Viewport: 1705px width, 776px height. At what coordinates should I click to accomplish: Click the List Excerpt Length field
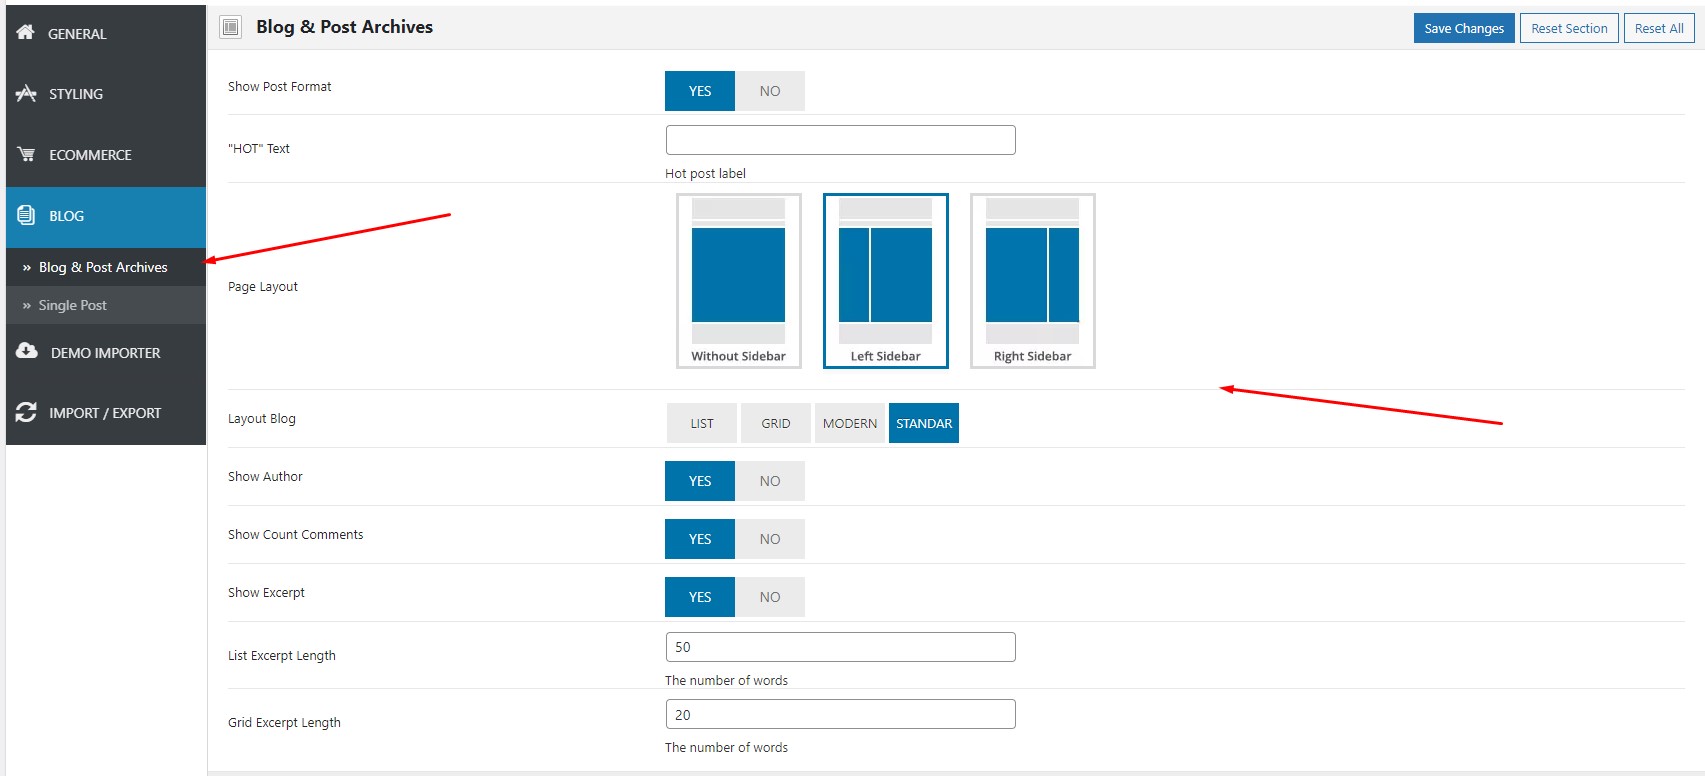coord(841,647)
